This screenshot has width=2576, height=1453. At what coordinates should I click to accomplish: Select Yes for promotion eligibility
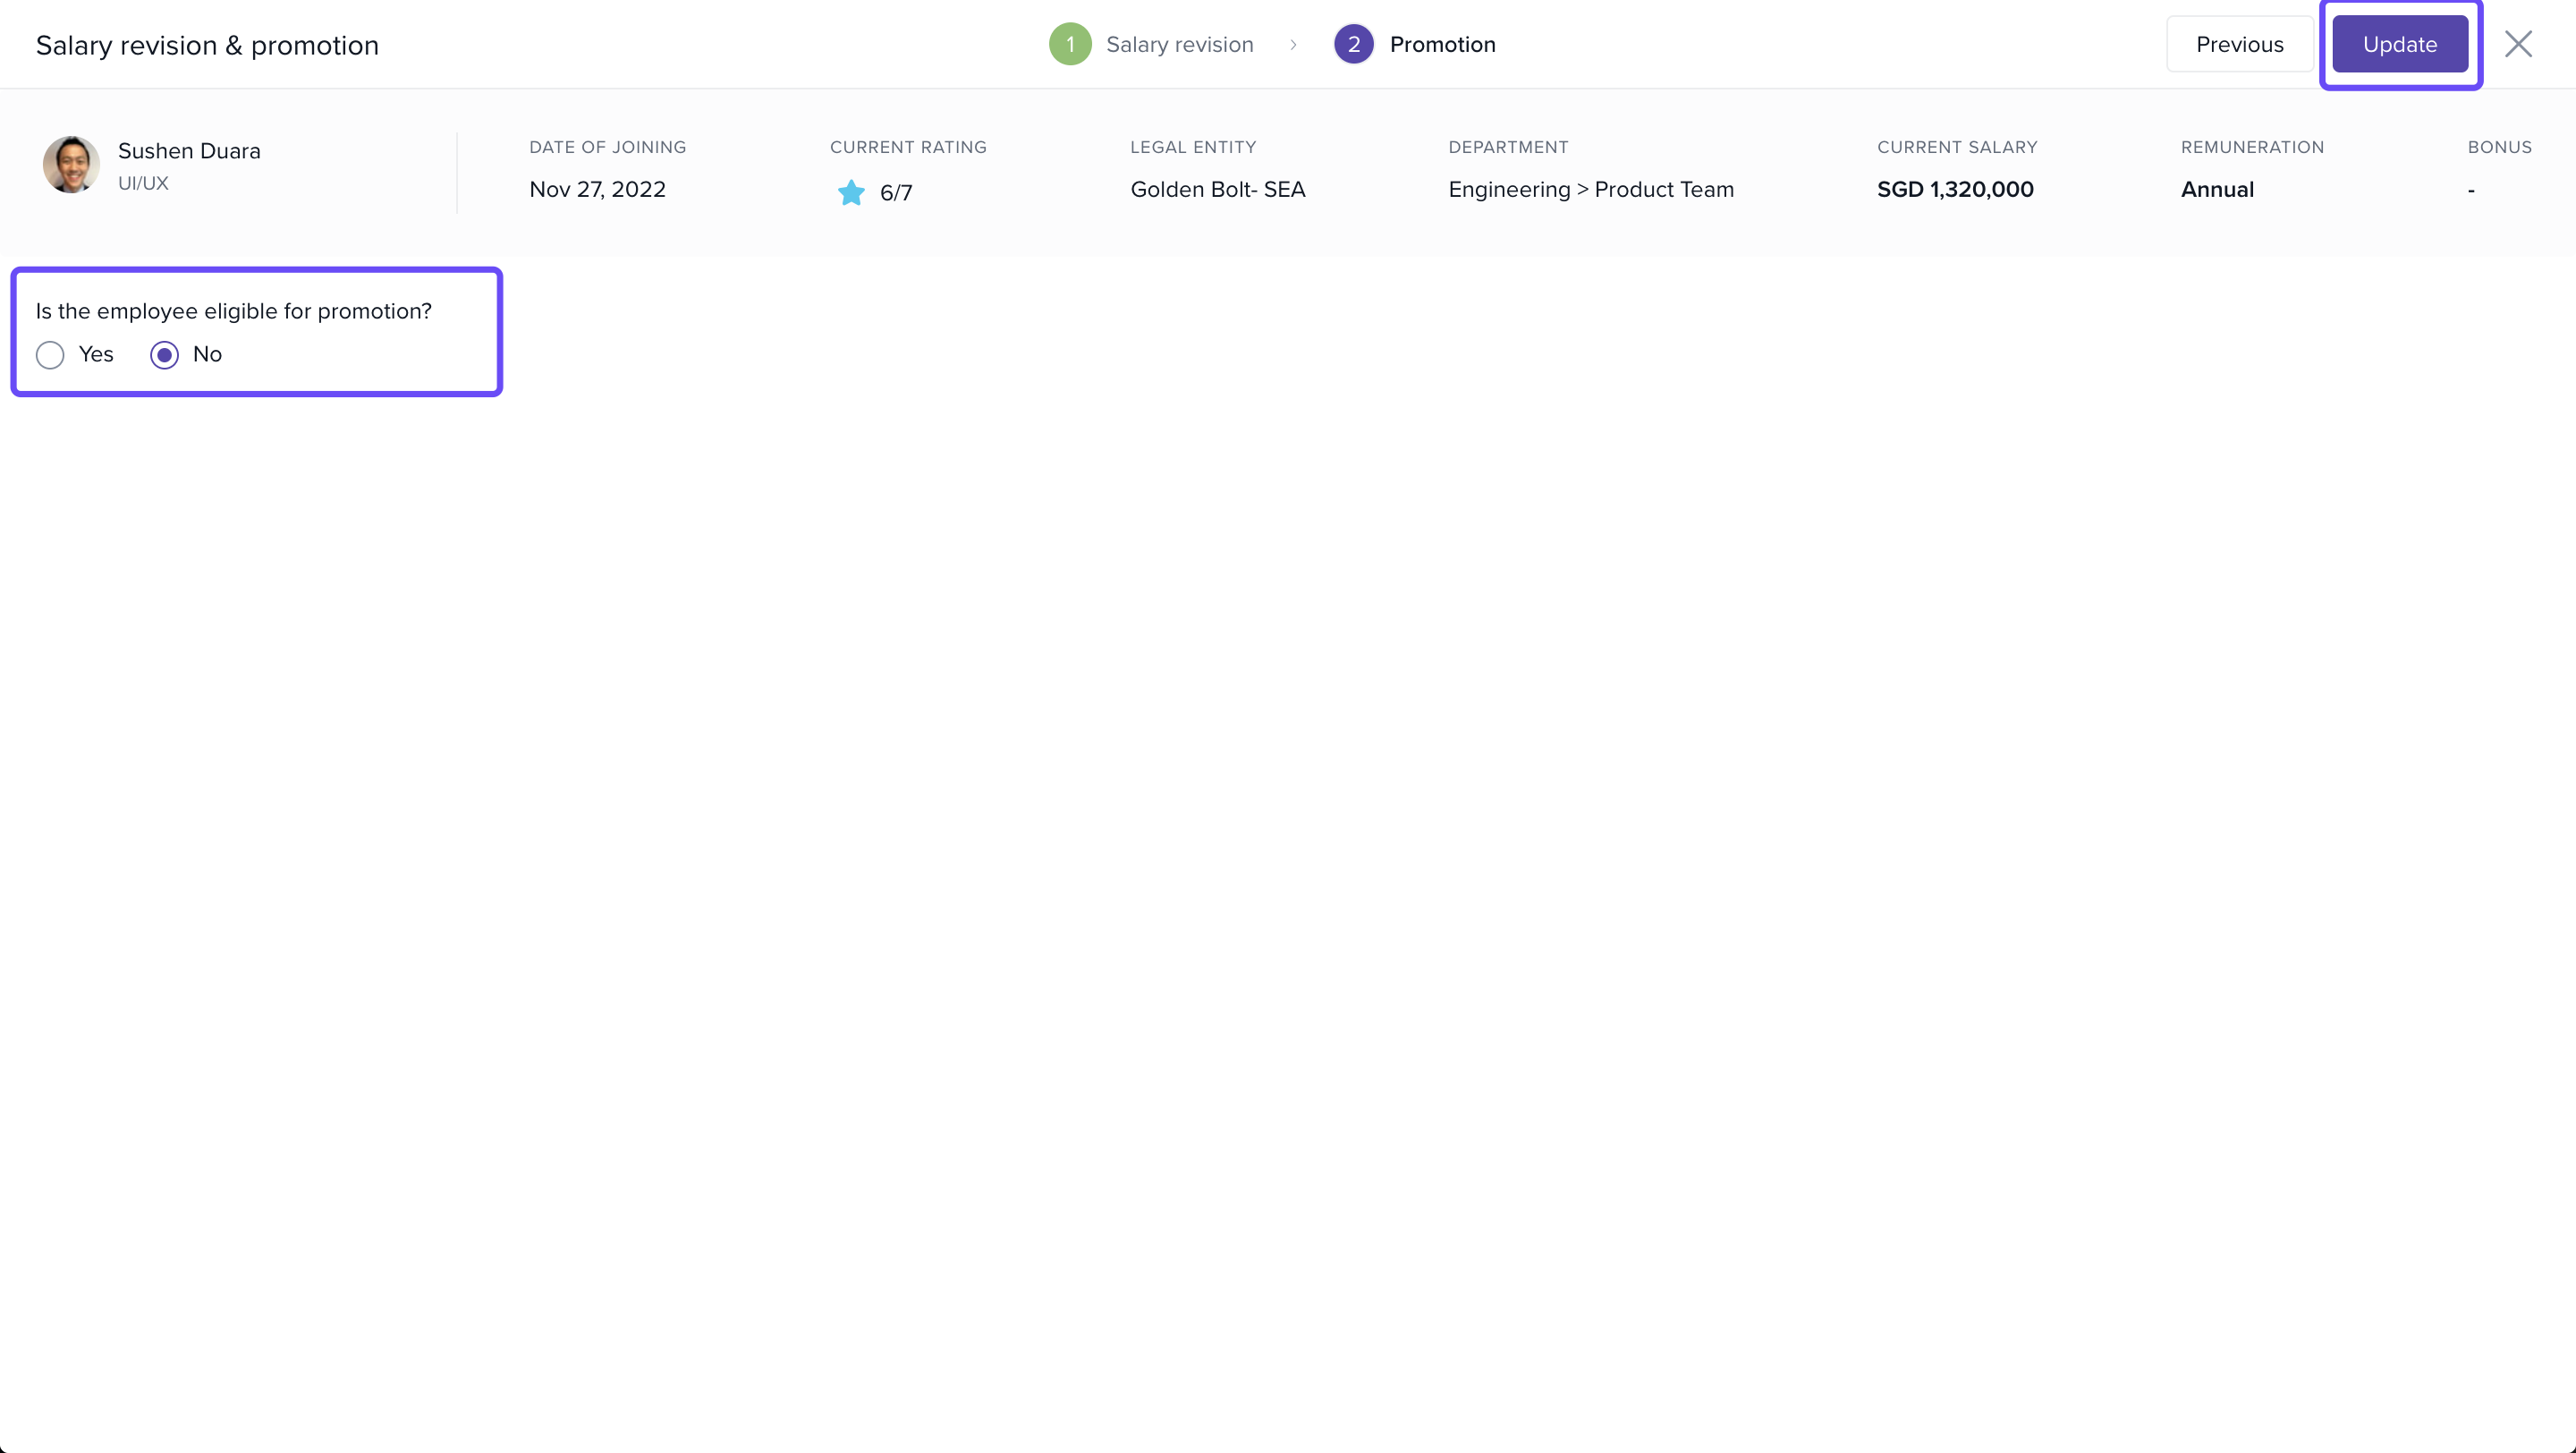(50, 355)
